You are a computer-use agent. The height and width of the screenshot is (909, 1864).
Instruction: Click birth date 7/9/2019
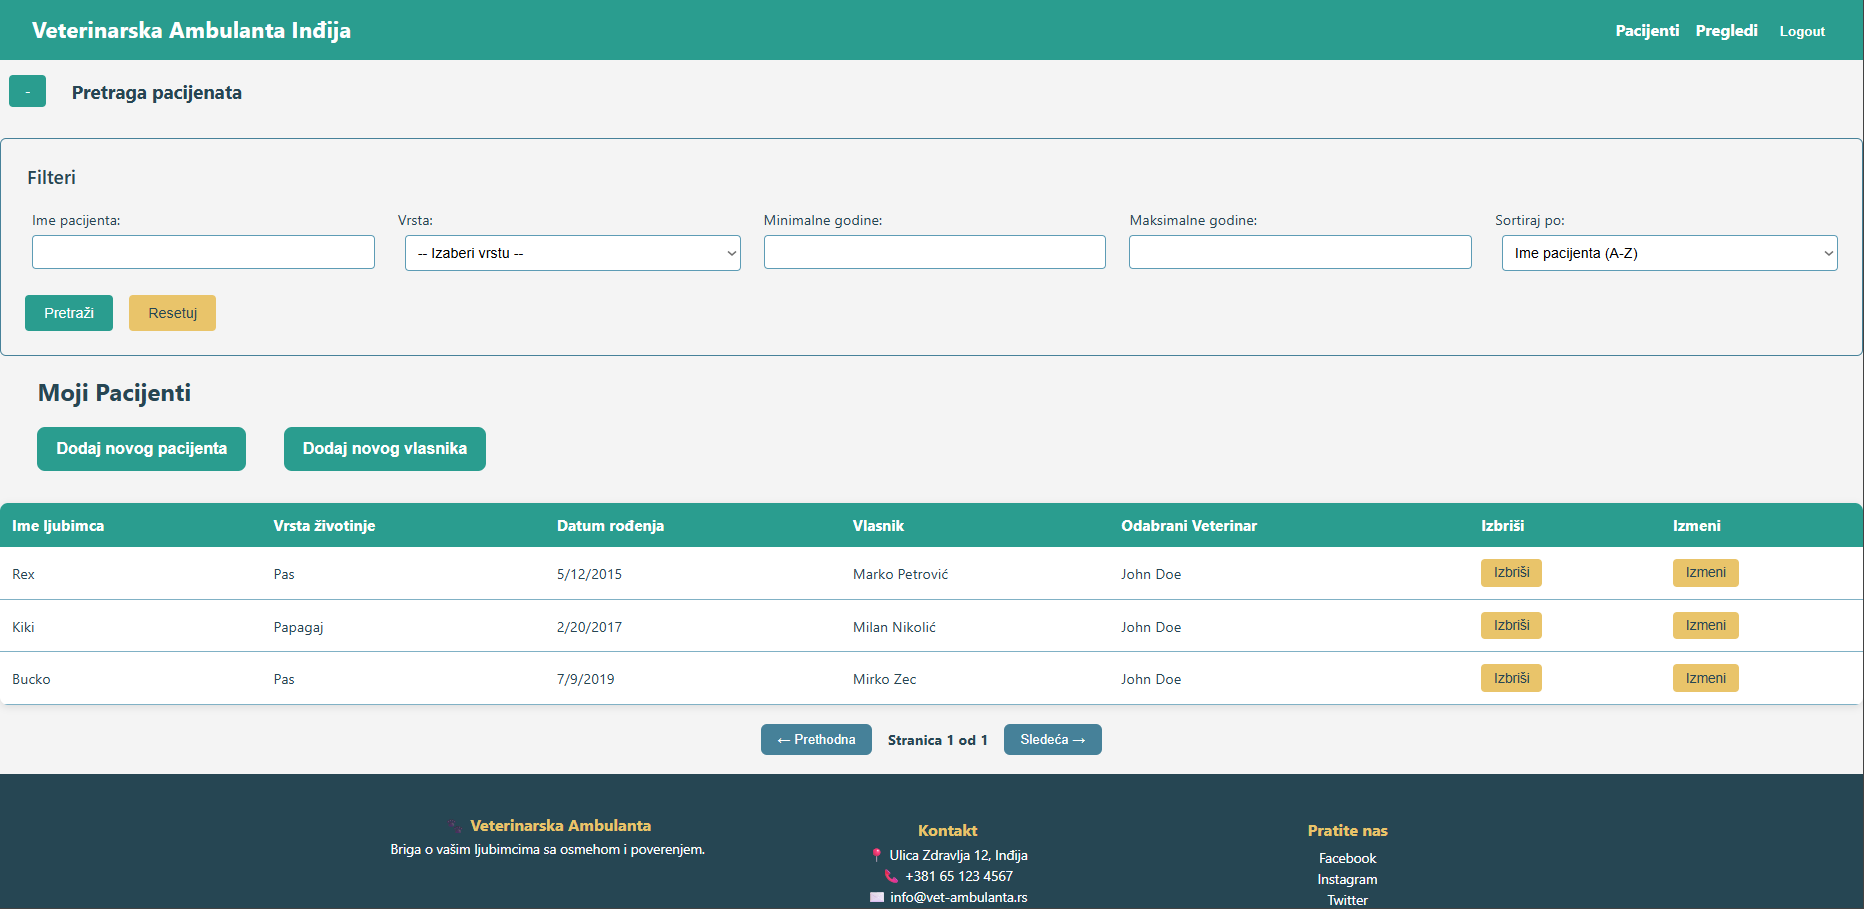(585, 680)
